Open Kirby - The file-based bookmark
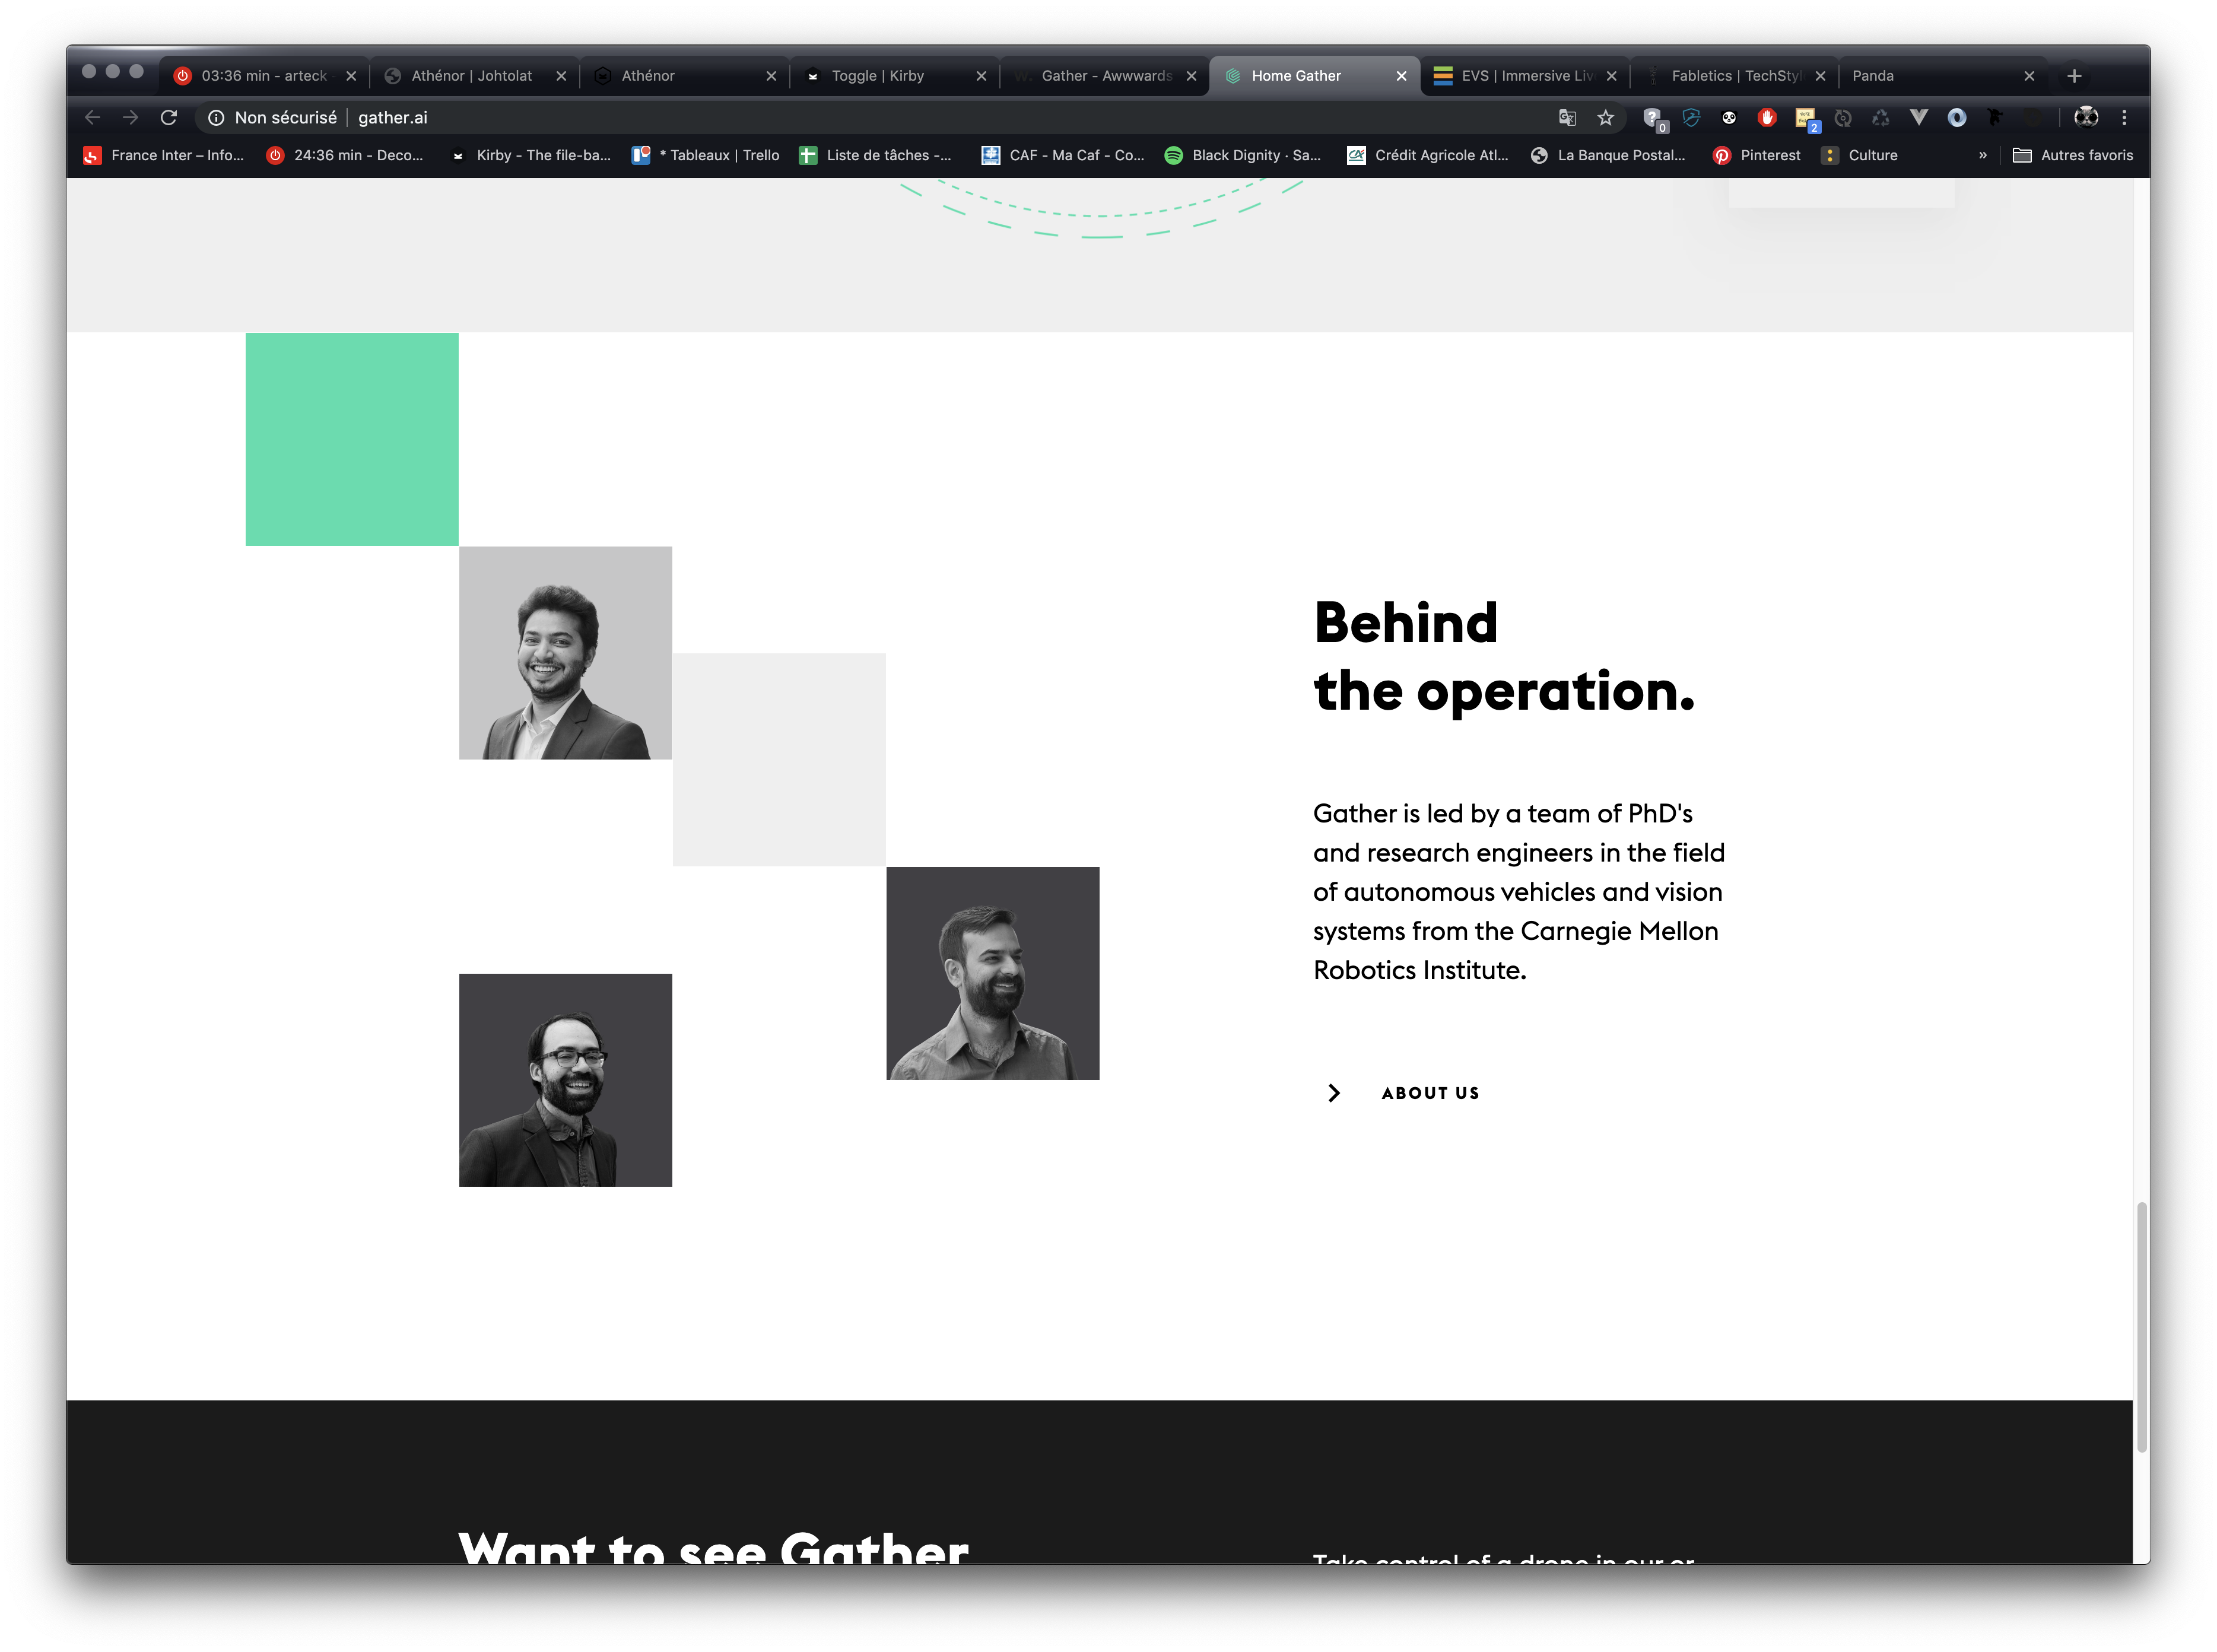The height and width of the screenshot is (1652, 2217). click(x=529, y=156)
